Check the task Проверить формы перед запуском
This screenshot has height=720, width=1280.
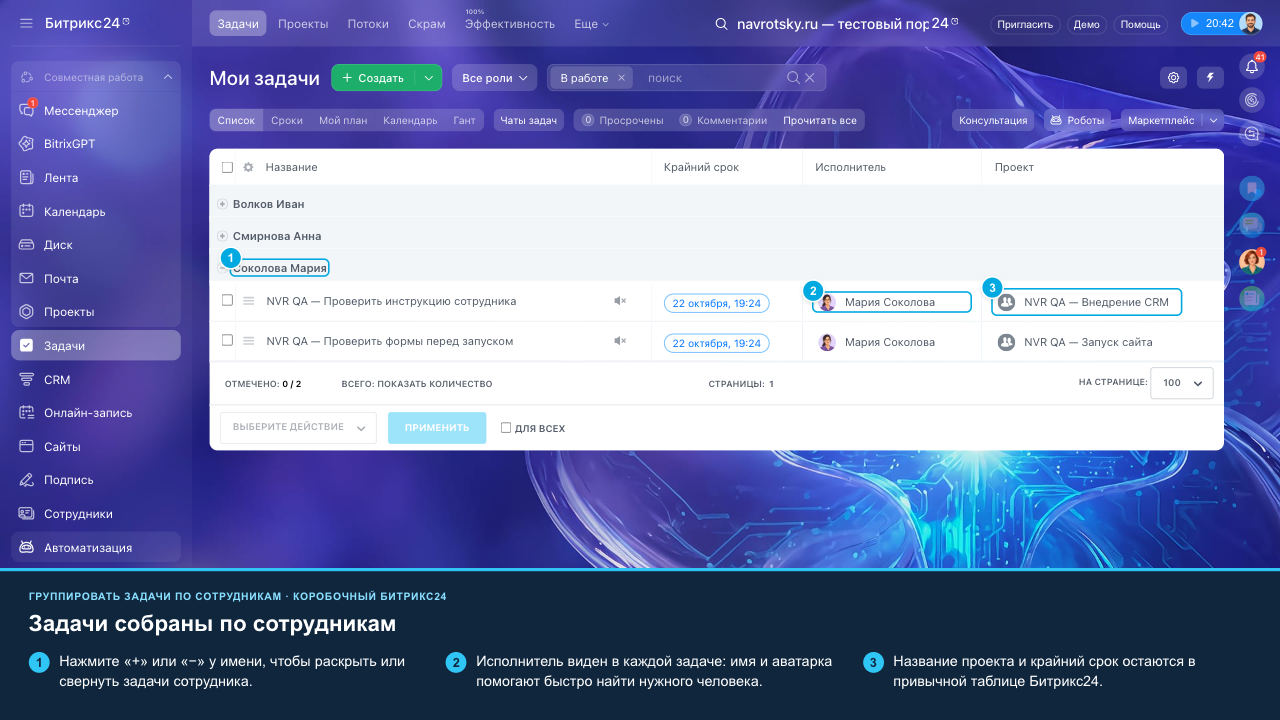pos(227,341)
